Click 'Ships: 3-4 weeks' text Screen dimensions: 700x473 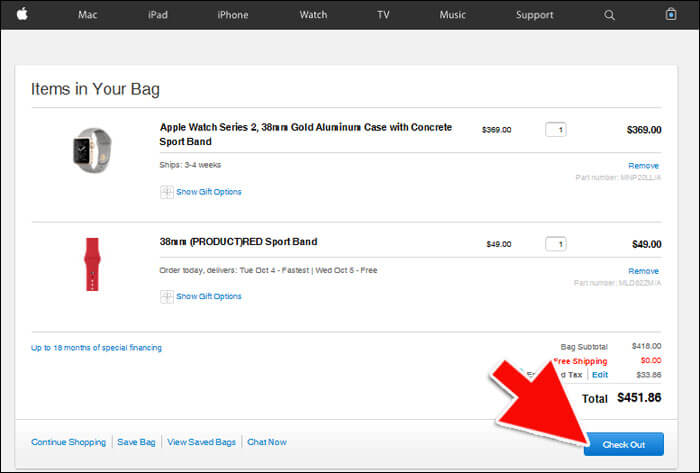(x=190, y=165)
